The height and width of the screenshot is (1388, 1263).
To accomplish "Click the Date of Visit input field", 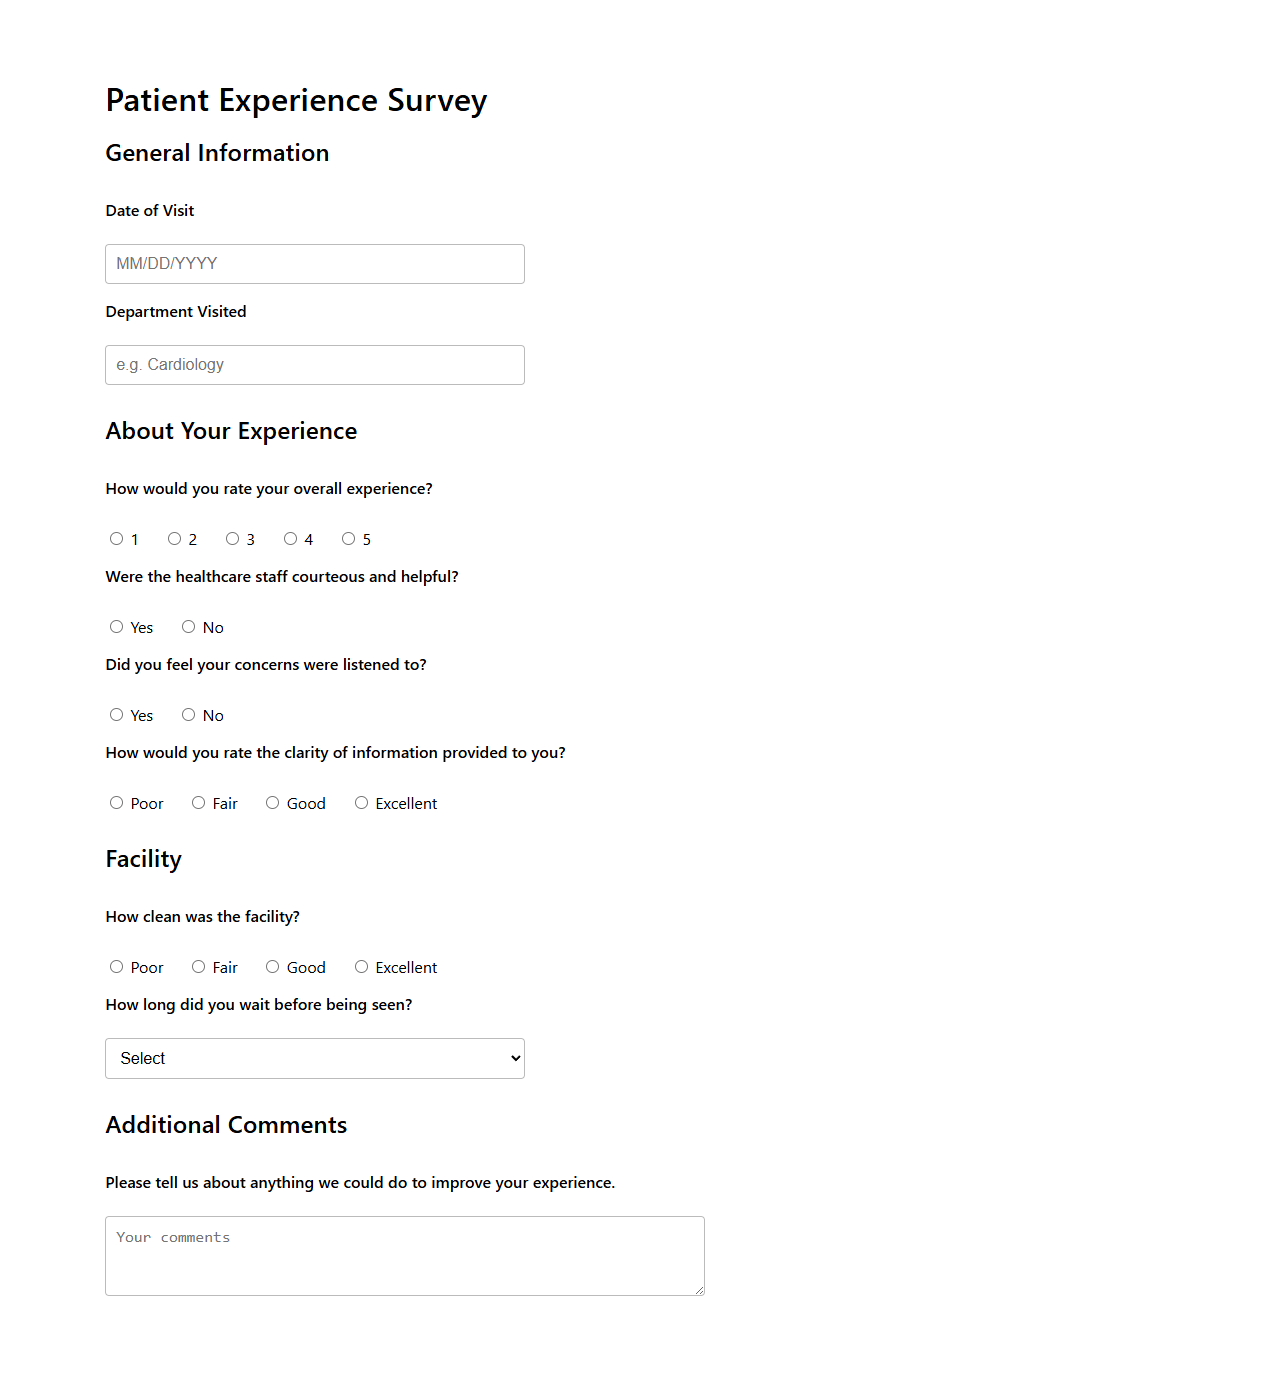I will pyautogui.click(x=314, y=263).
